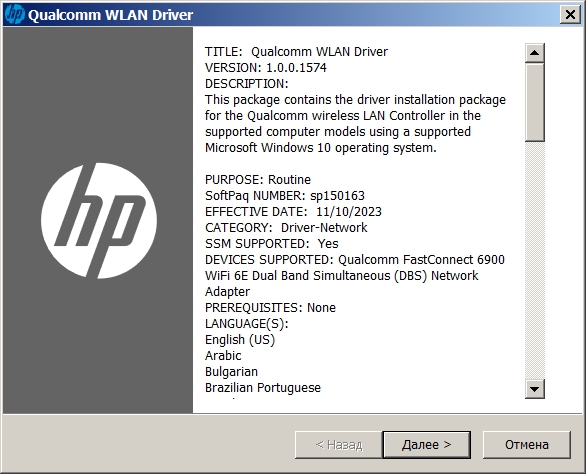Image resolution: width=586 pixels, height=474 pixels.
Task: Click 'PREREQUISITES: None' line
Action: pyautogui.click(x=271, y=308)
